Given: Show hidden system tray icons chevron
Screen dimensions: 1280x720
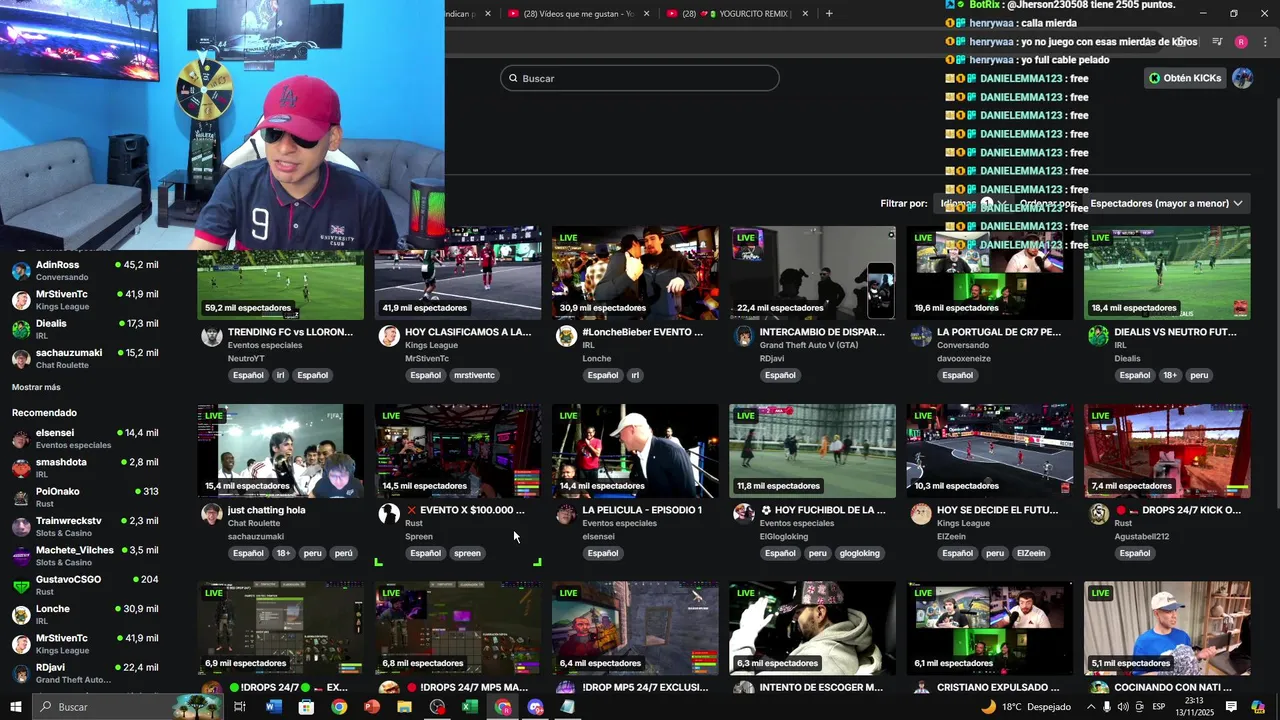Looking at the screenshot, I should (1091, 707).
